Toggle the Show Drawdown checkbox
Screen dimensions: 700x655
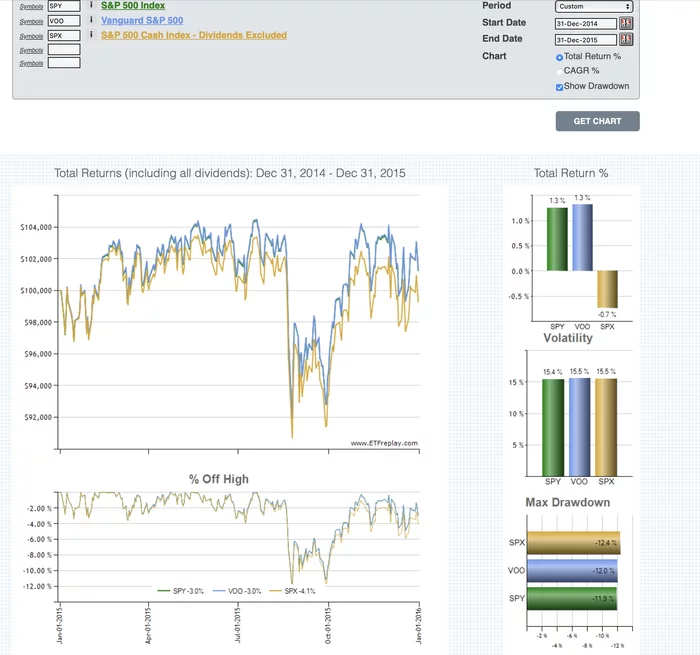pyautogui.click(x=559, y=87)
